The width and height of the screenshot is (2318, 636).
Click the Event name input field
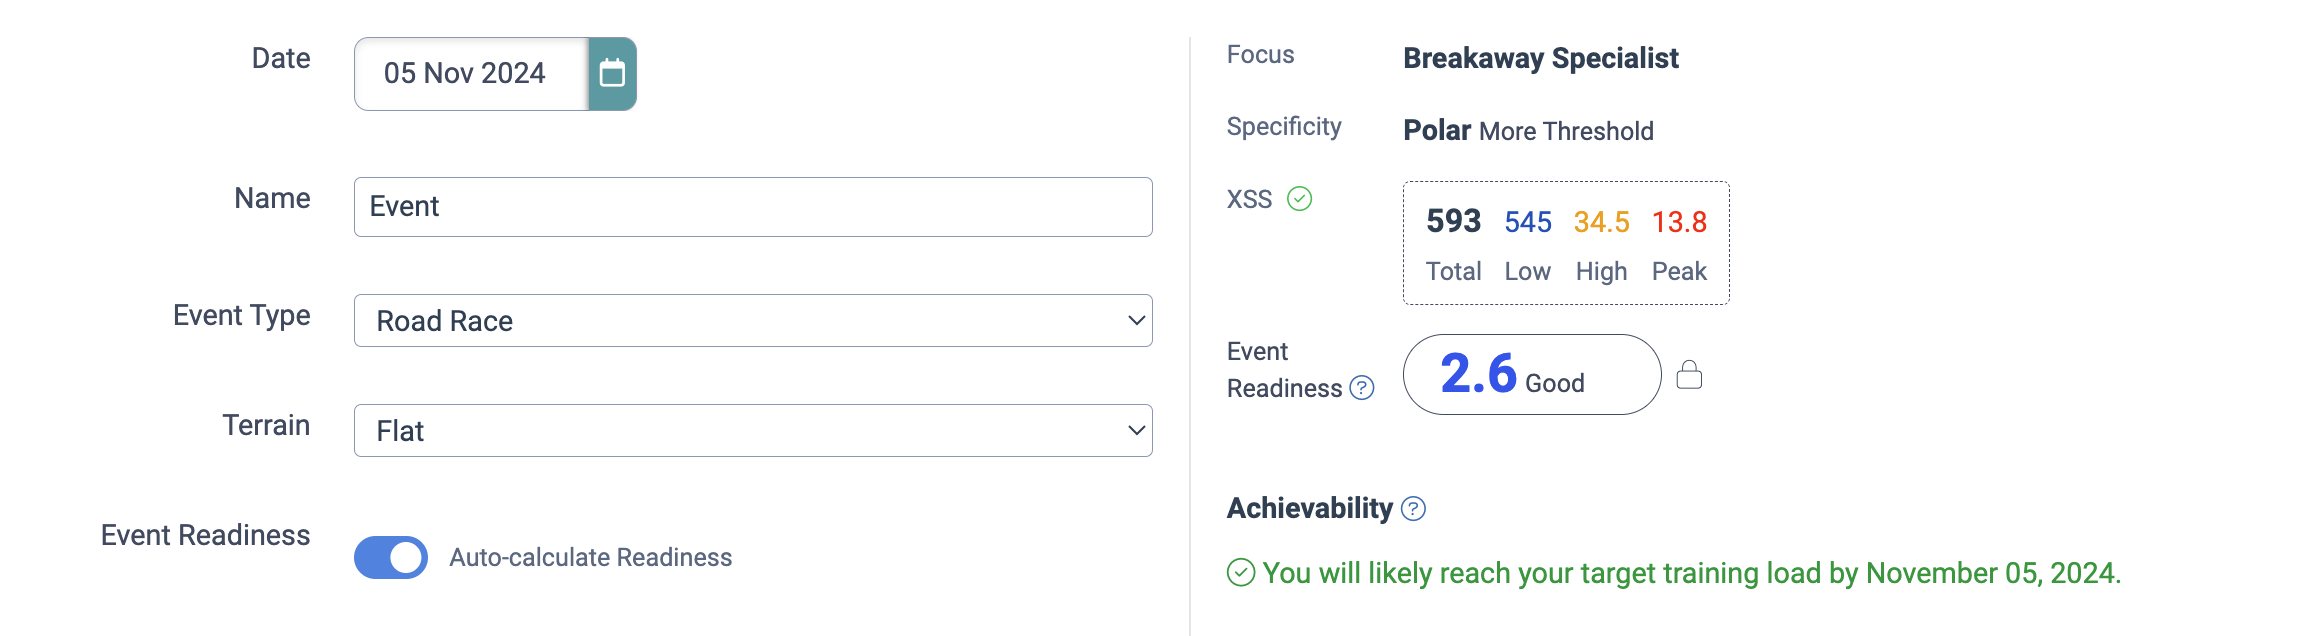753,207
